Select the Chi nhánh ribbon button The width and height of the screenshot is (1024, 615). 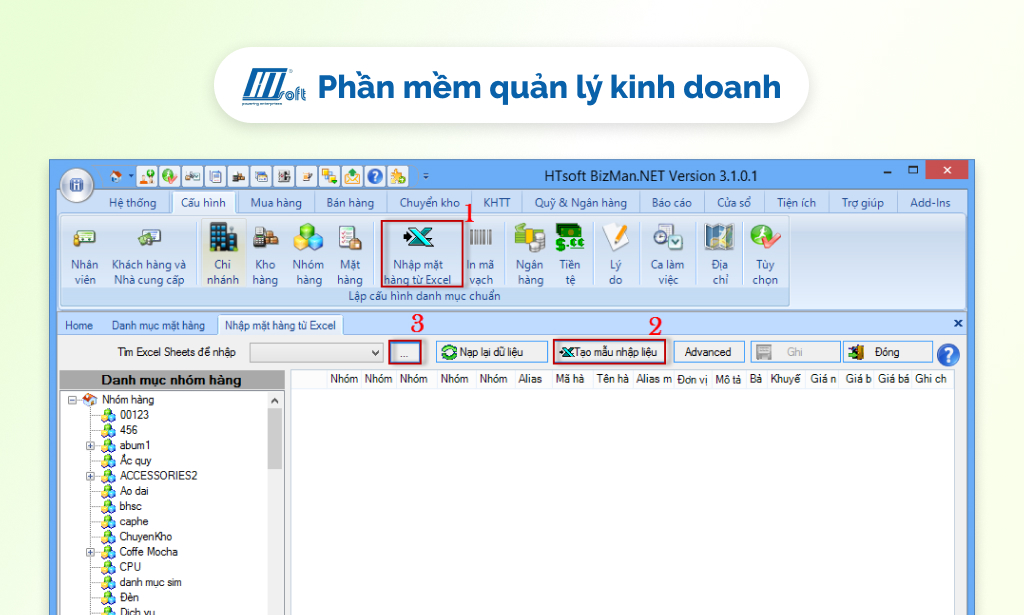(223, 254)
